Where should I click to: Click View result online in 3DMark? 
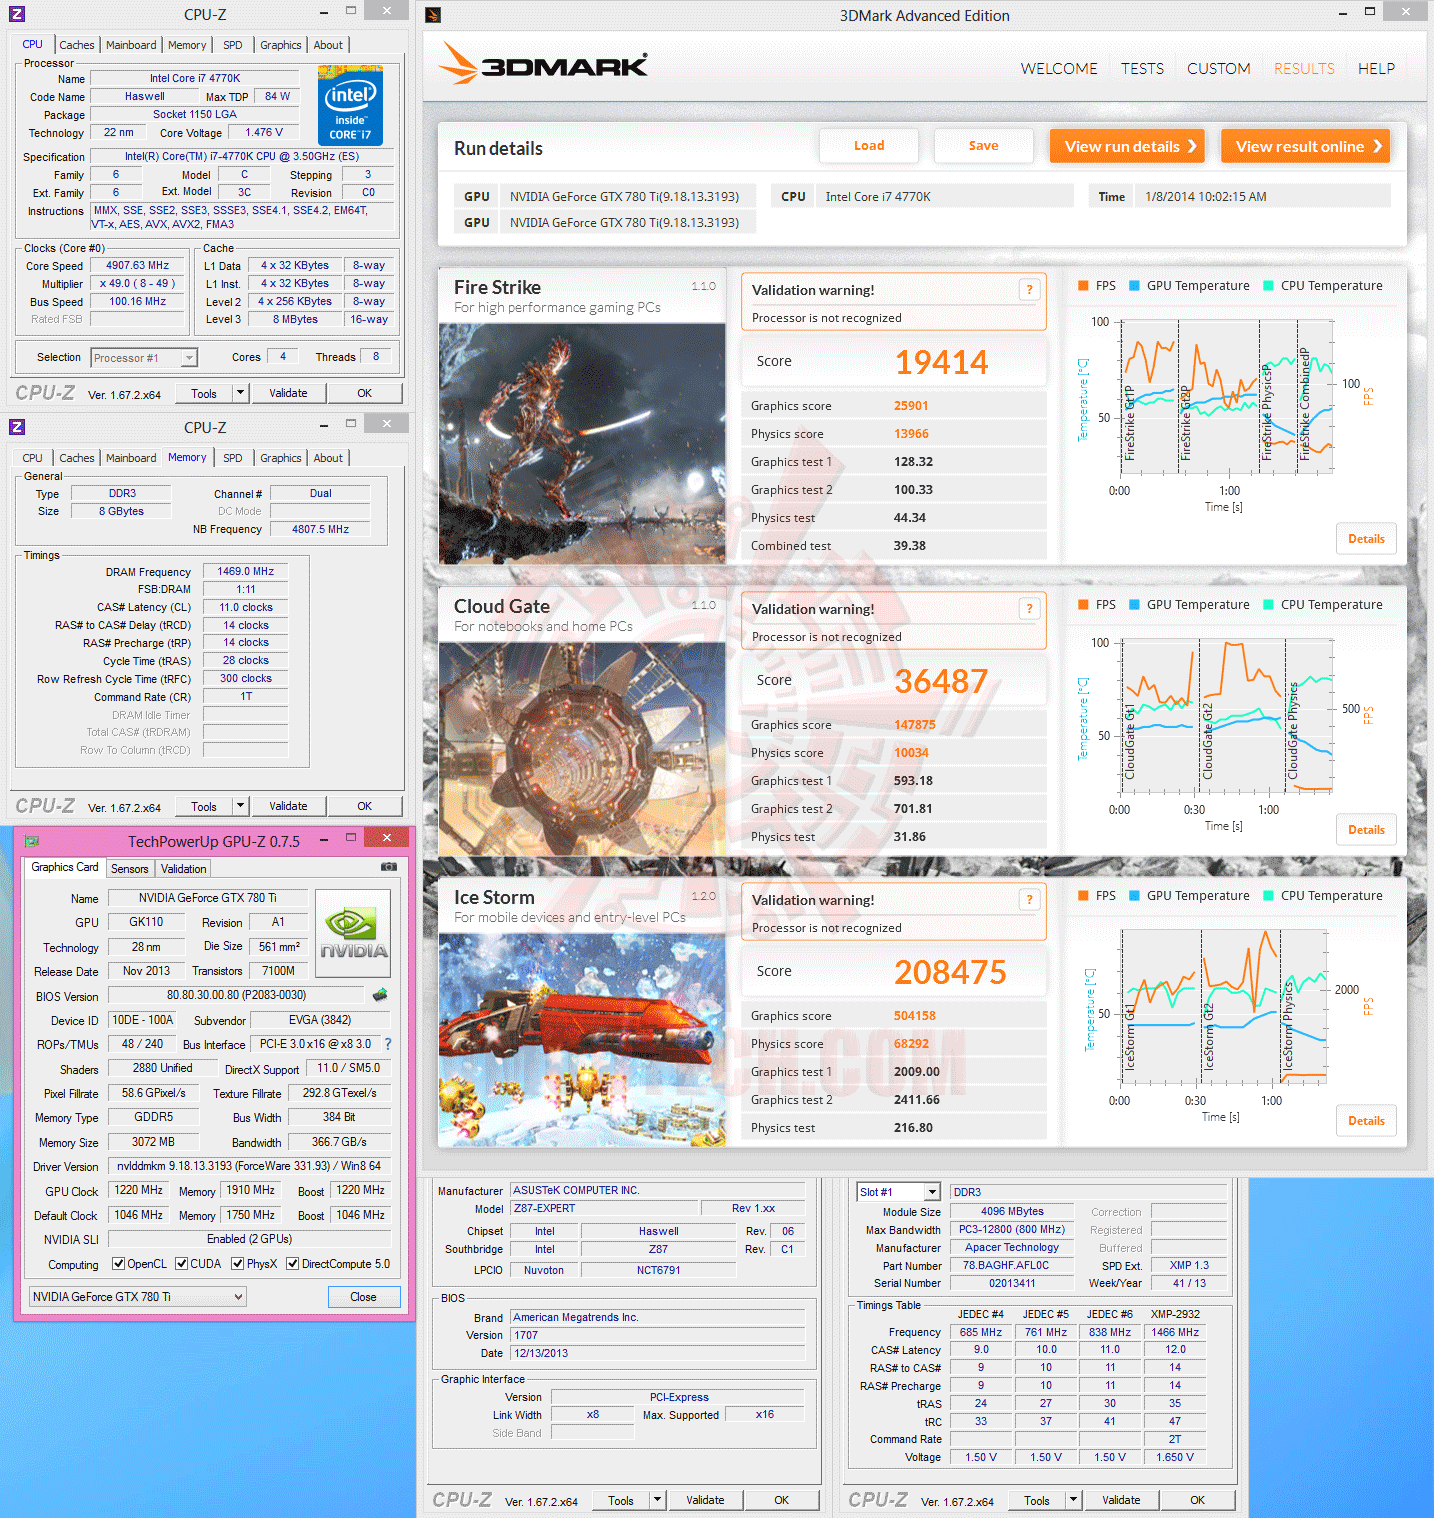pyautogui.click(x=1305, y=146)
